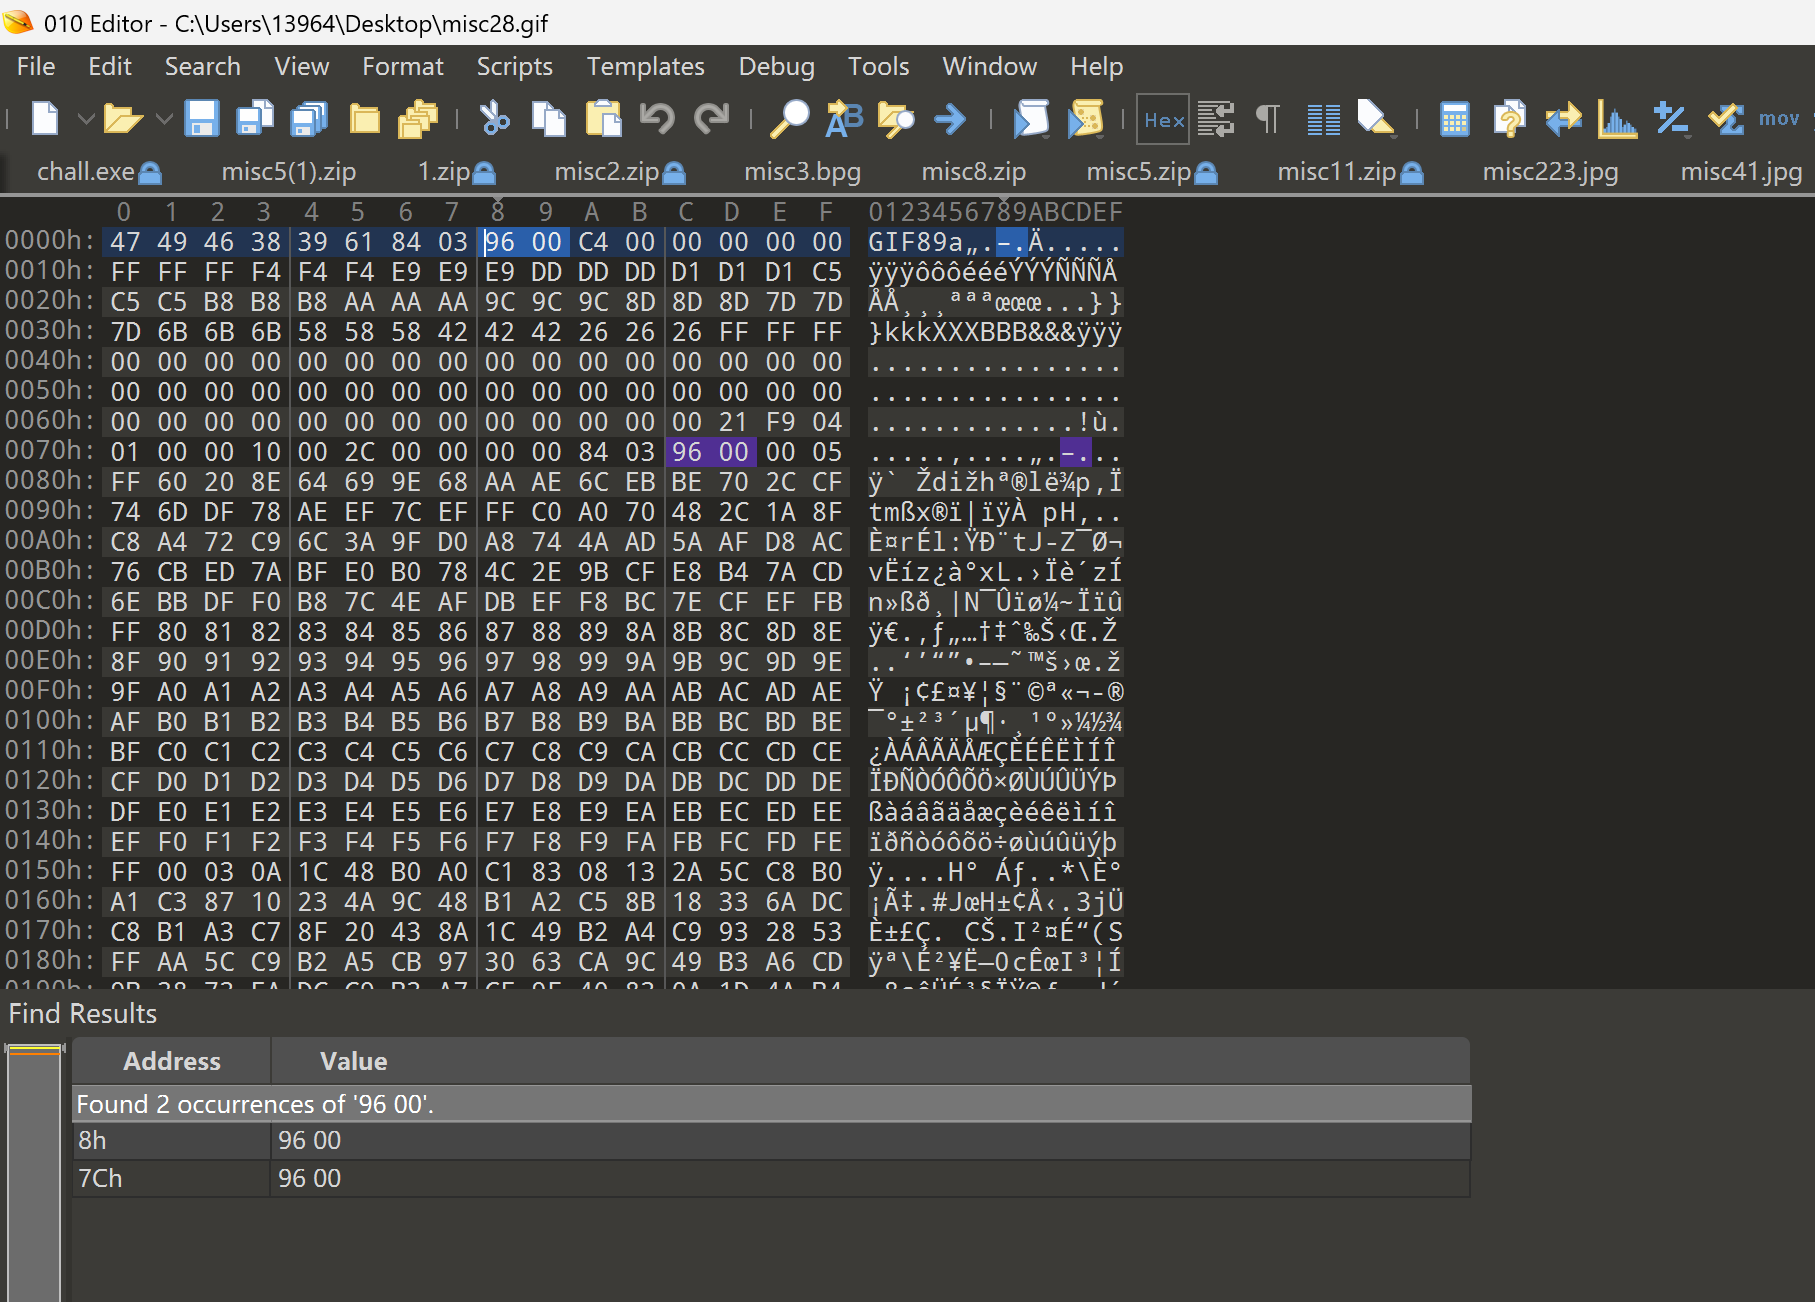Screen dimensions: 1815x1302
Task: Open the Search menu
Action: point(202,67)
